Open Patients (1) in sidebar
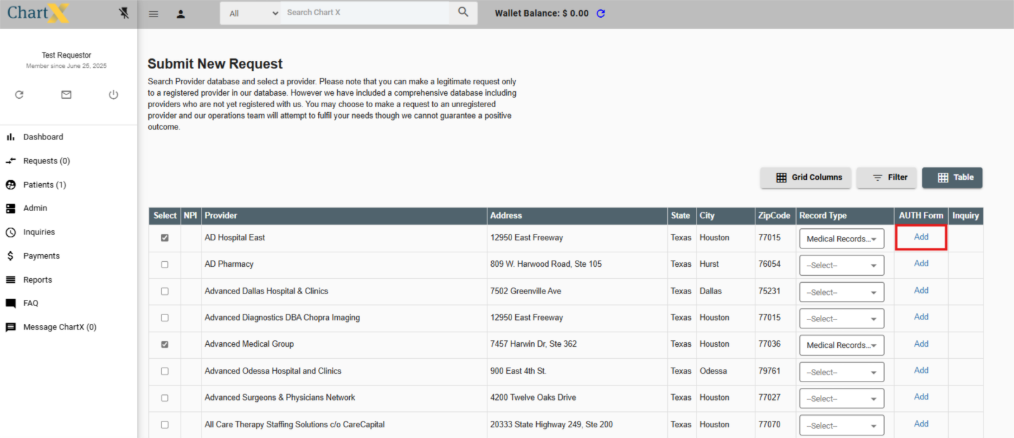The width and height of the screenshot is (1014, 438). coord(45,185)
